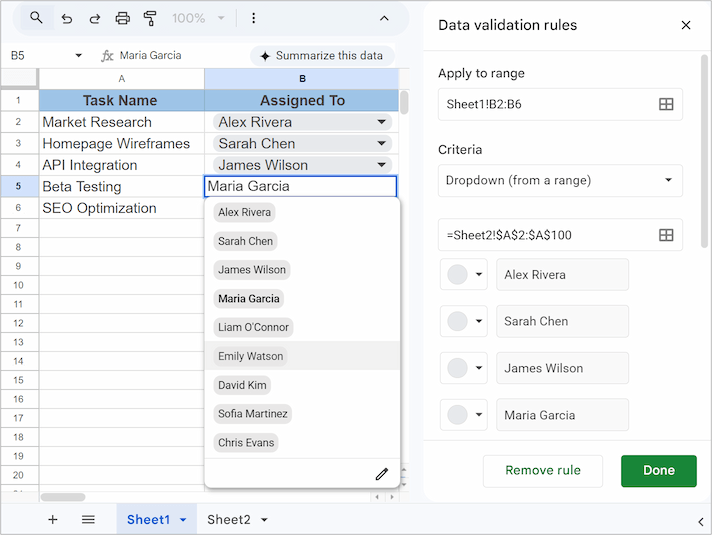
Task: Choose Alex Rivera from the dropdown list
Action: click(x=244, y=212)
